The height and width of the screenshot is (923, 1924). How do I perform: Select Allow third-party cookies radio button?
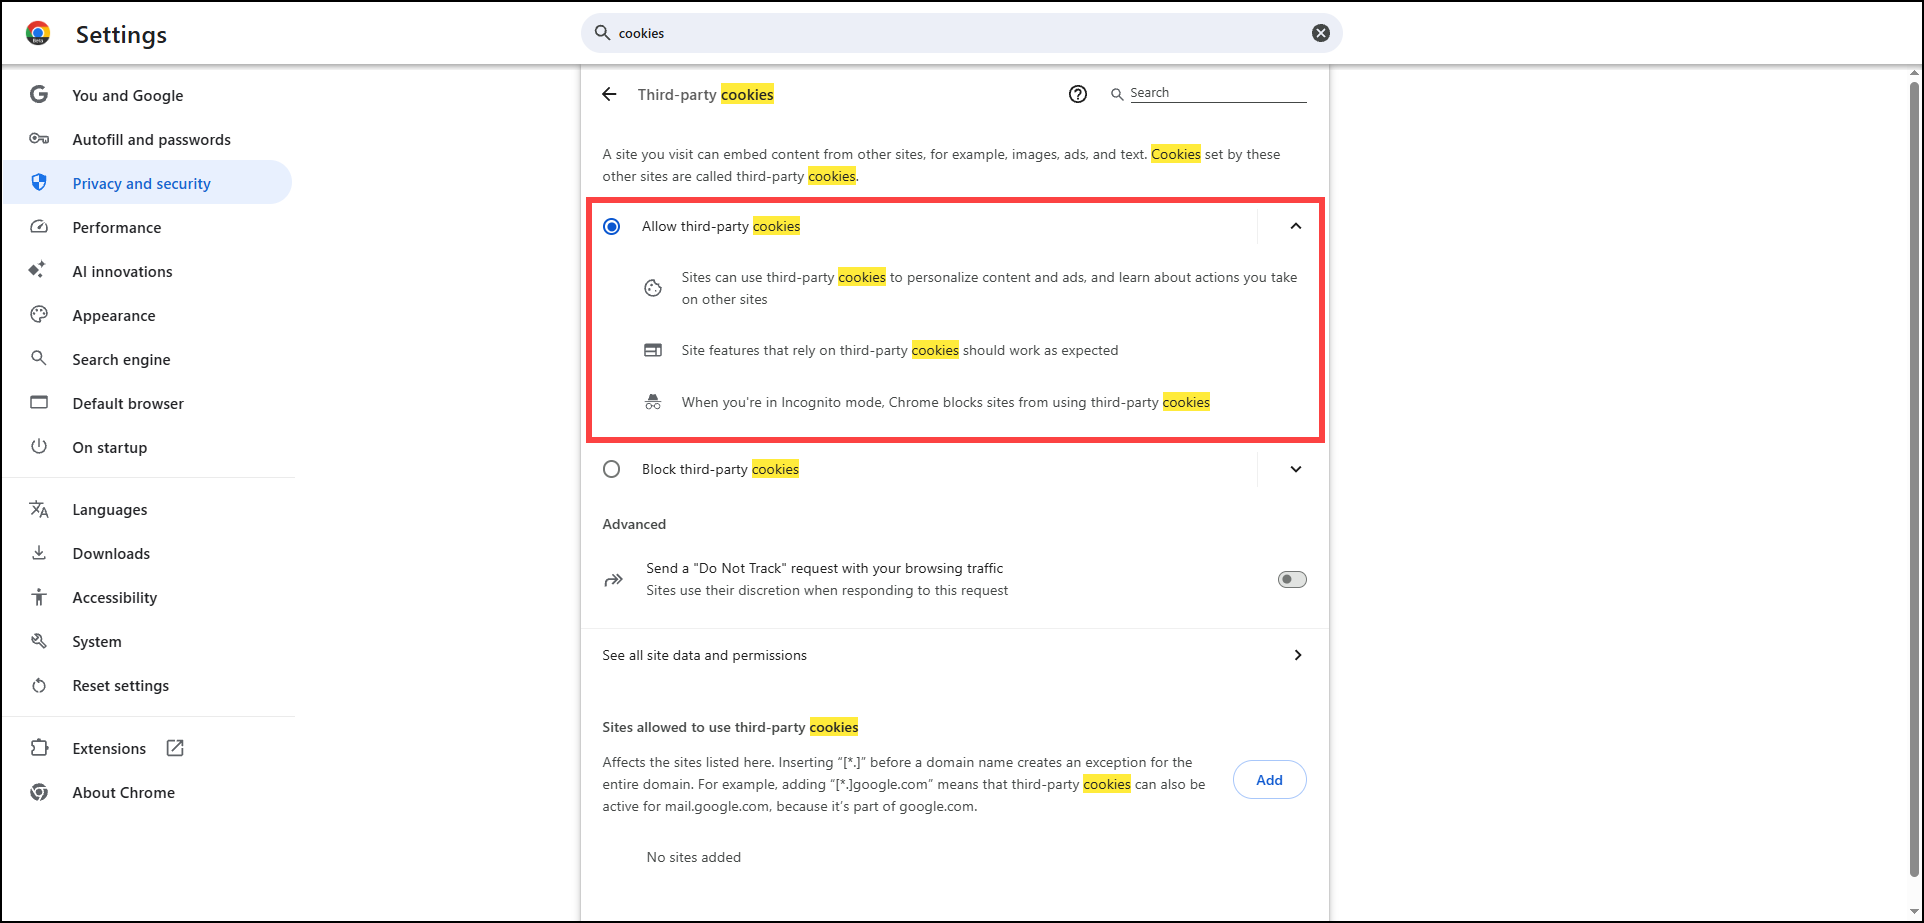tap(612, 227)
